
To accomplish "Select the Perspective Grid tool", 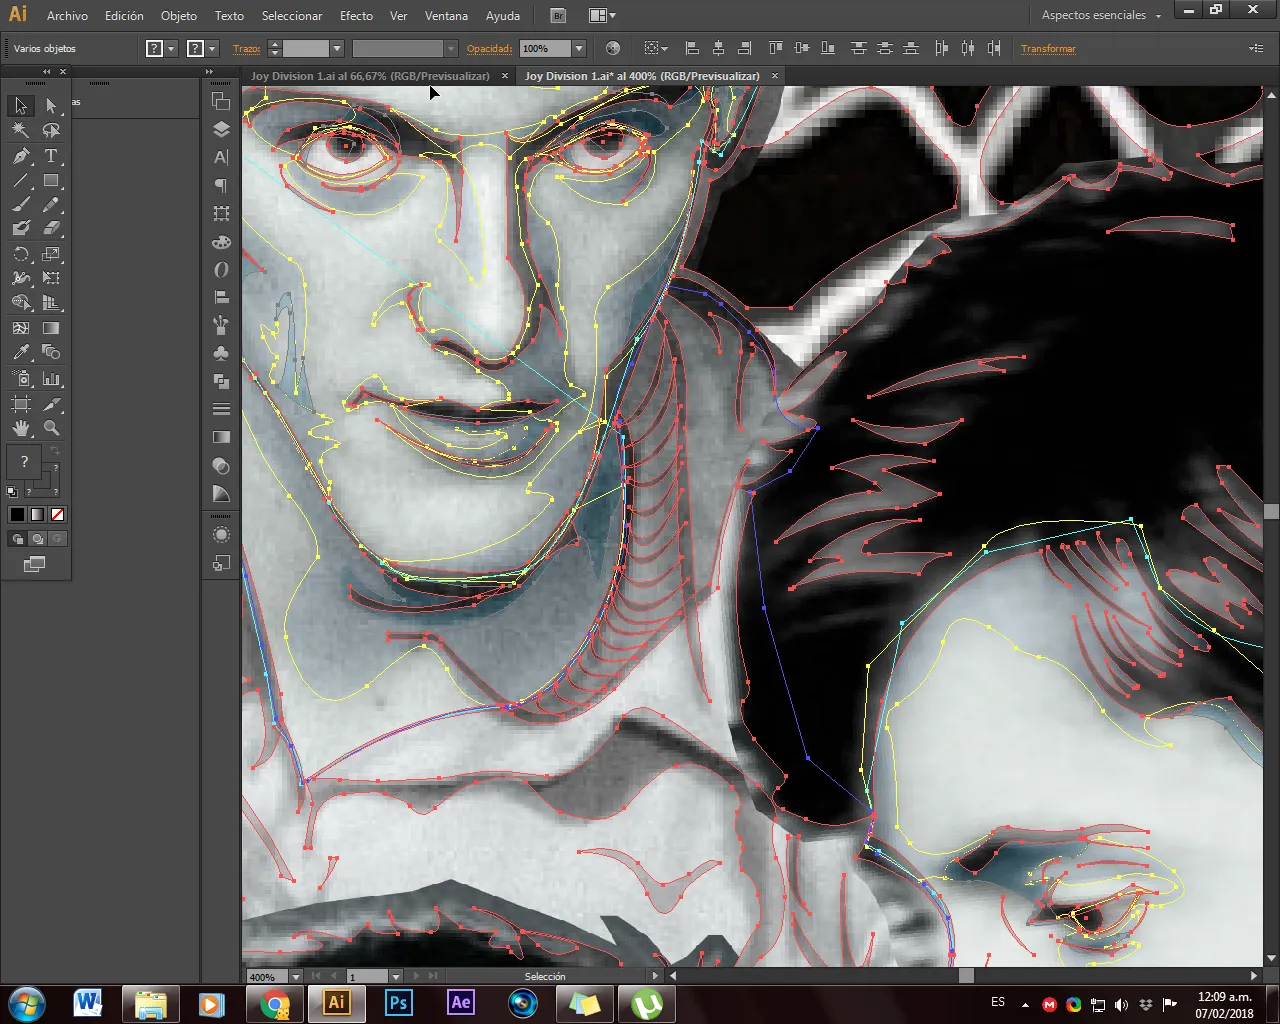I will (51, 303).
